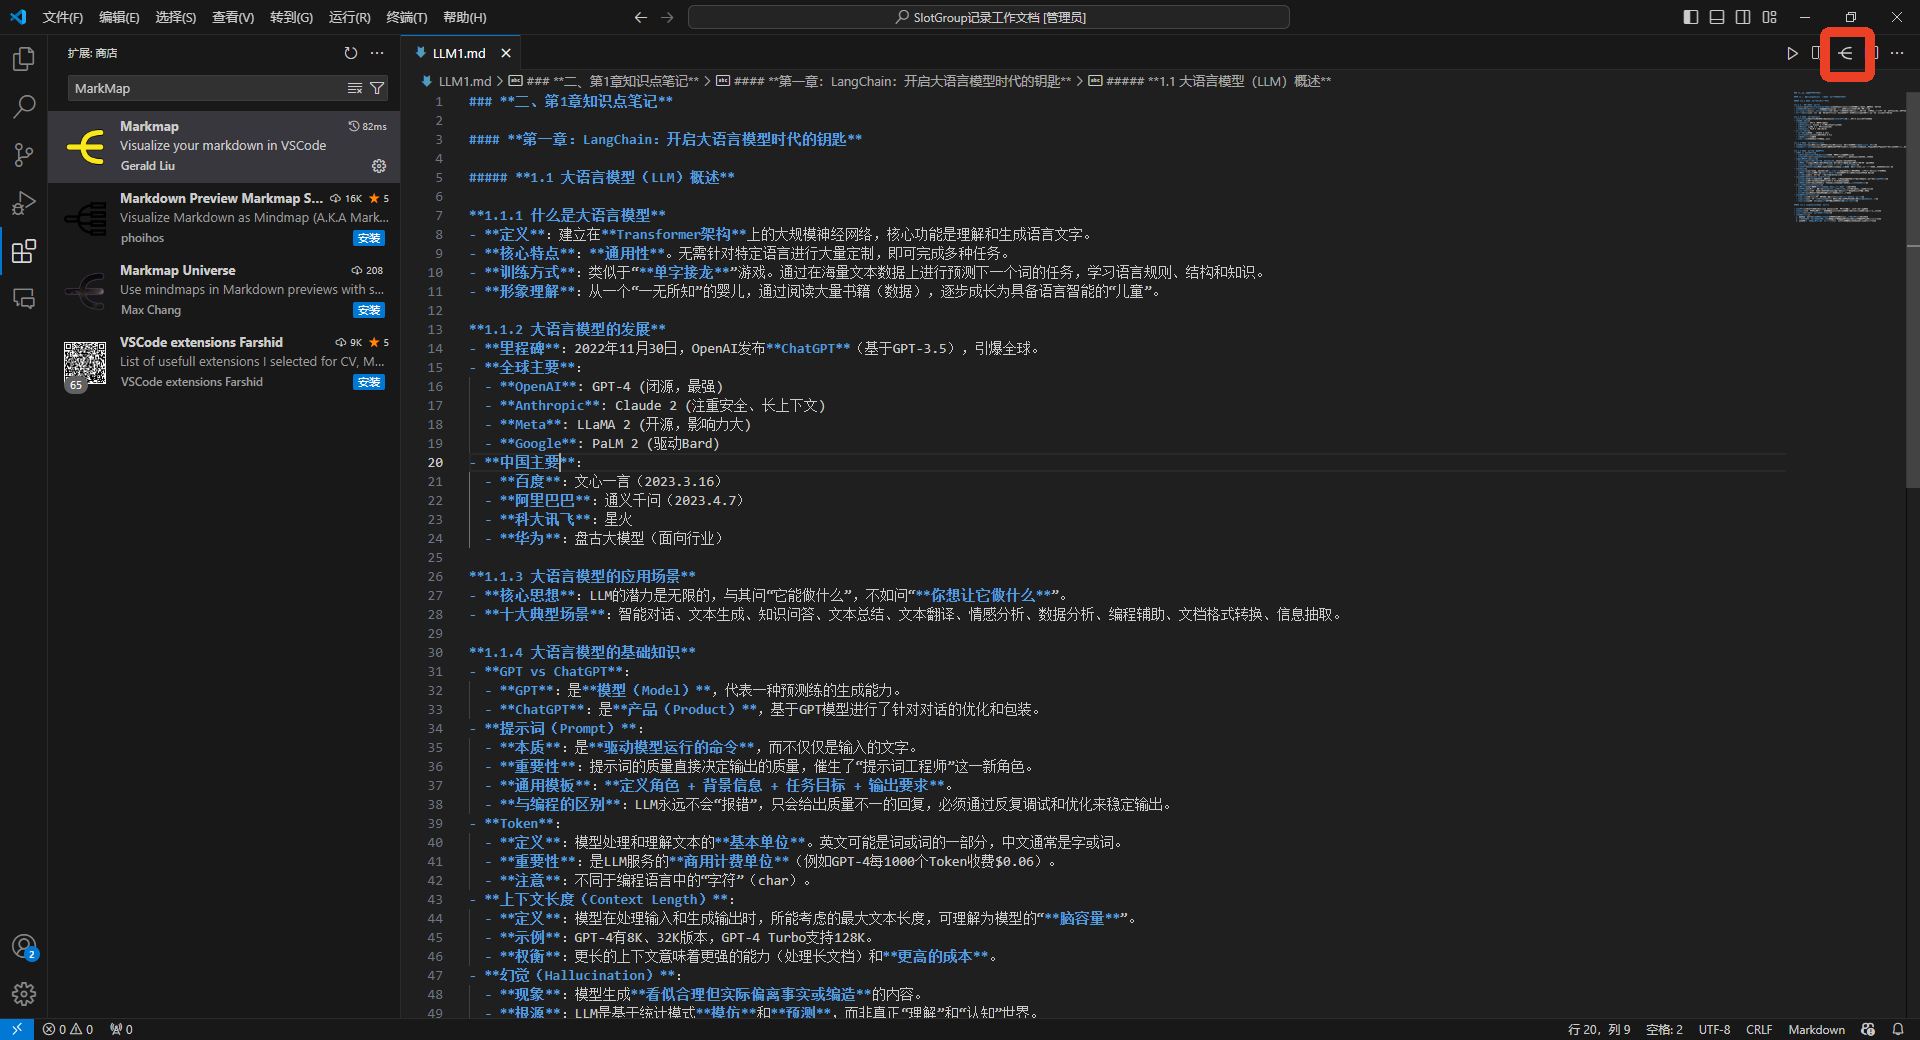Clear the MarkMap search query
The image size is (1920, 1040).
[355, 88]
